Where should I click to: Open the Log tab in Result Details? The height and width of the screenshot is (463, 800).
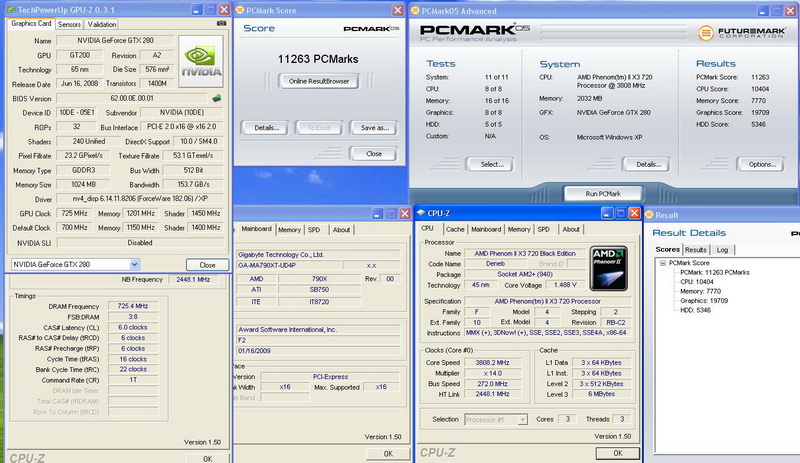[x=722, y=250]
